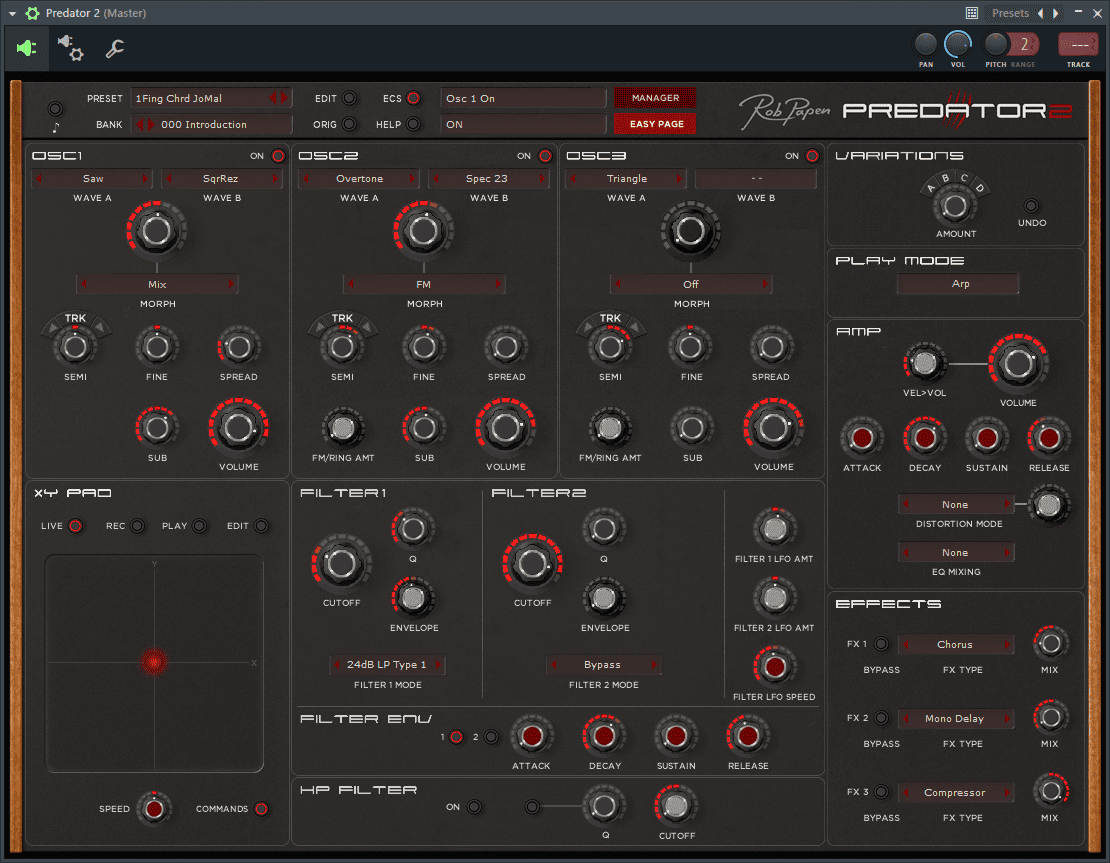Enable the HP Filter On switch
This screenshot has height=863, width=1110.
click(x=474, y=807)
